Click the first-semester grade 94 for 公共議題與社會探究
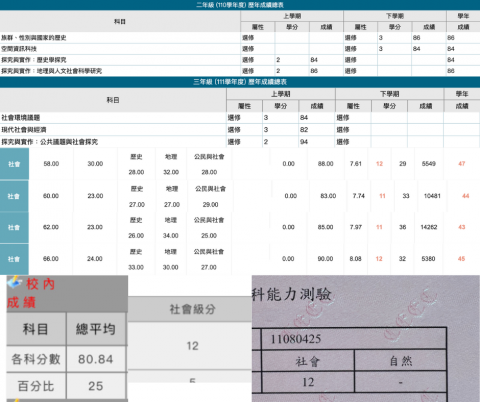This screenshot has height=402, width=480. [304, 142]
